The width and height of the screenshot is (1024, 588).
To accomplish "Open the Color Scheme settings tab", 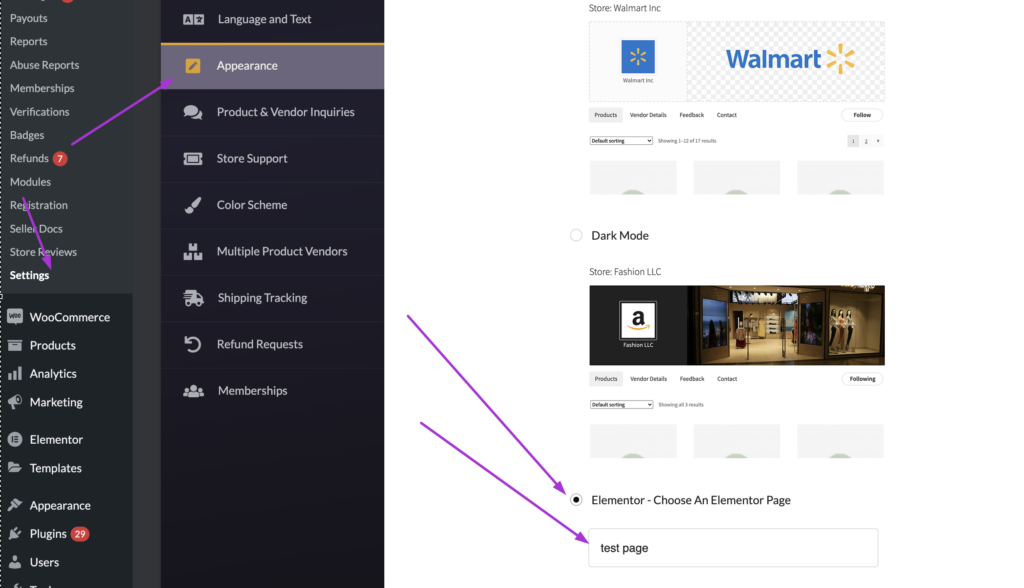I will coord(272,205).
